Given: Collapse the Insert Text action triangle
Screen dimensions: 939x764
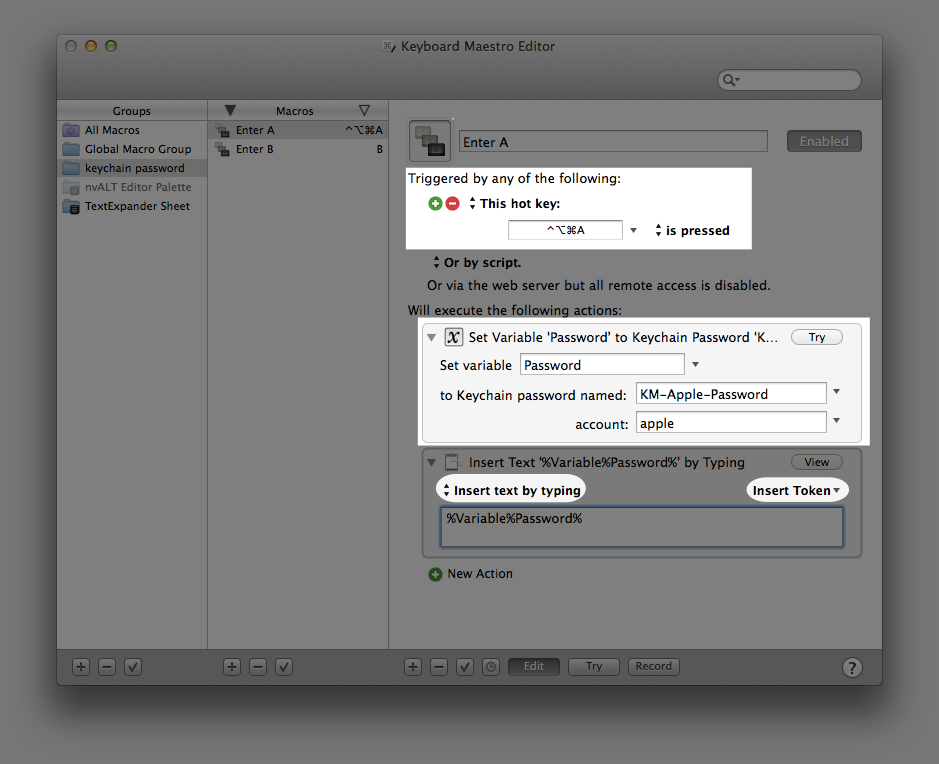Looking at the screenshot, I should [432, 462].
